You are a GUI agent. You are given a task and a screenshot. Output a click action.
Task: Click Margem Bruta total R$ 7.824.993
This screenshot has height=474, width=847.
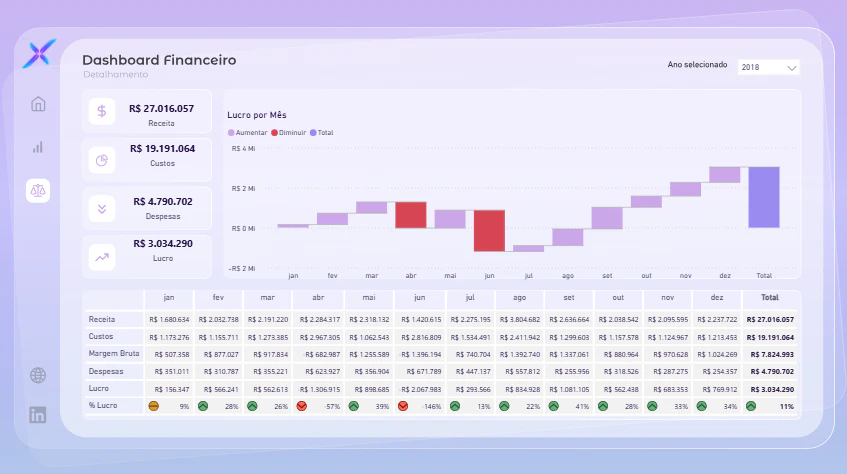(772, 355)
